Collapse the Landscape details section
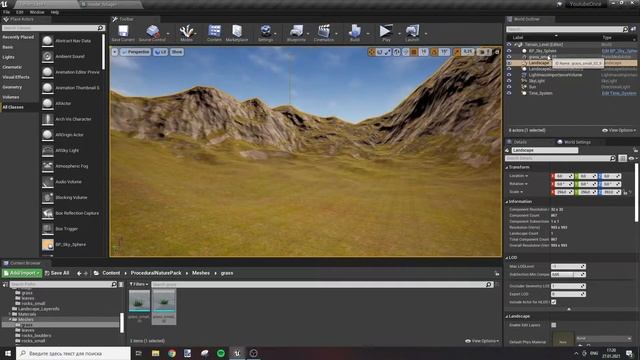Viewport: 640px width, 360px height. tap(507, 316)
